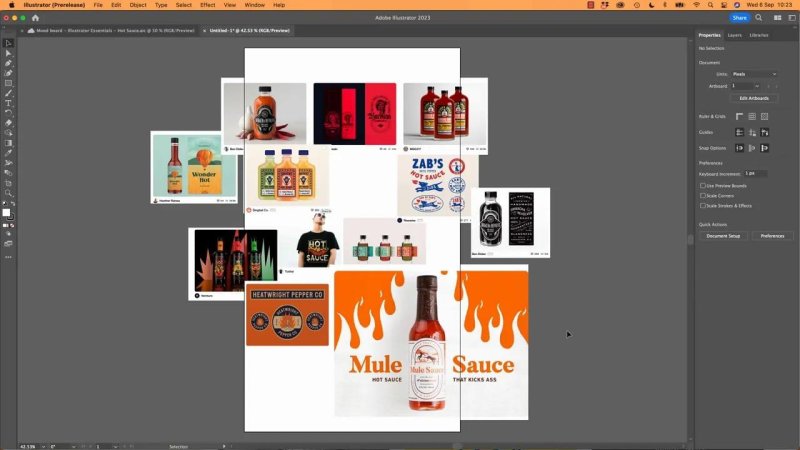Switch to the Layers panel tab
800x450 pixels.
click(x=734, y=35)
